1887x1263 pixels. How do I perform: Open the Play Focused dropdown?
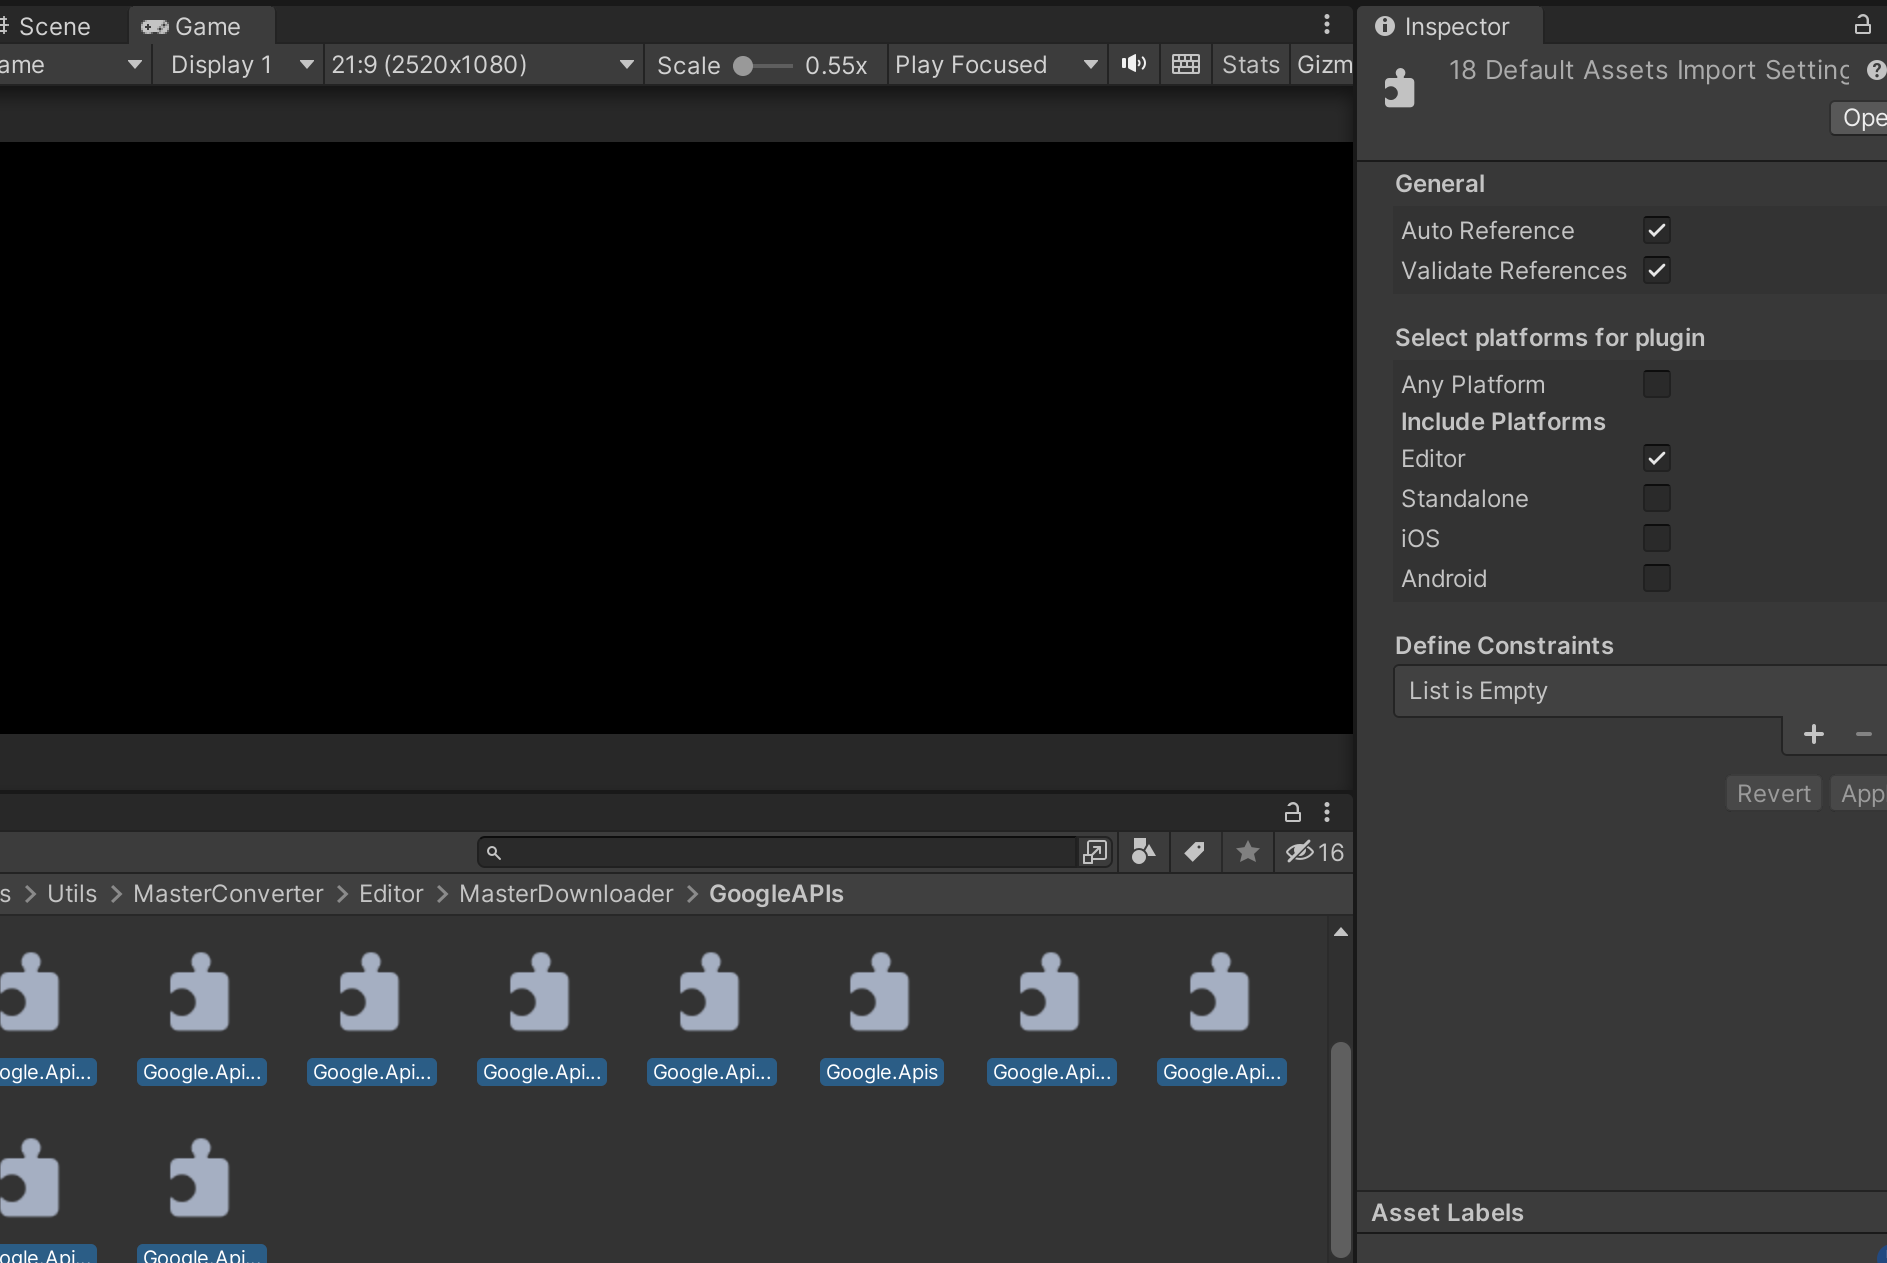[x=996, y=65]
